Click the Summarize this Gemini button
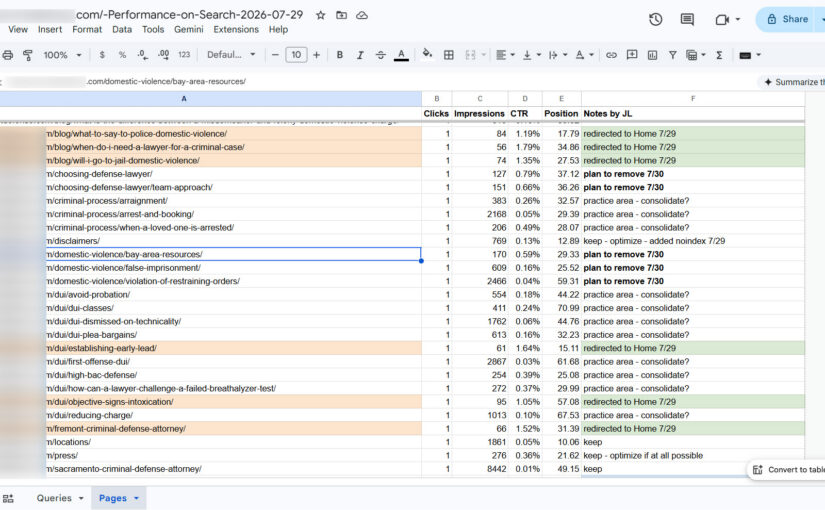The height and width of the screenshot is (510, 825). point(793,82)
